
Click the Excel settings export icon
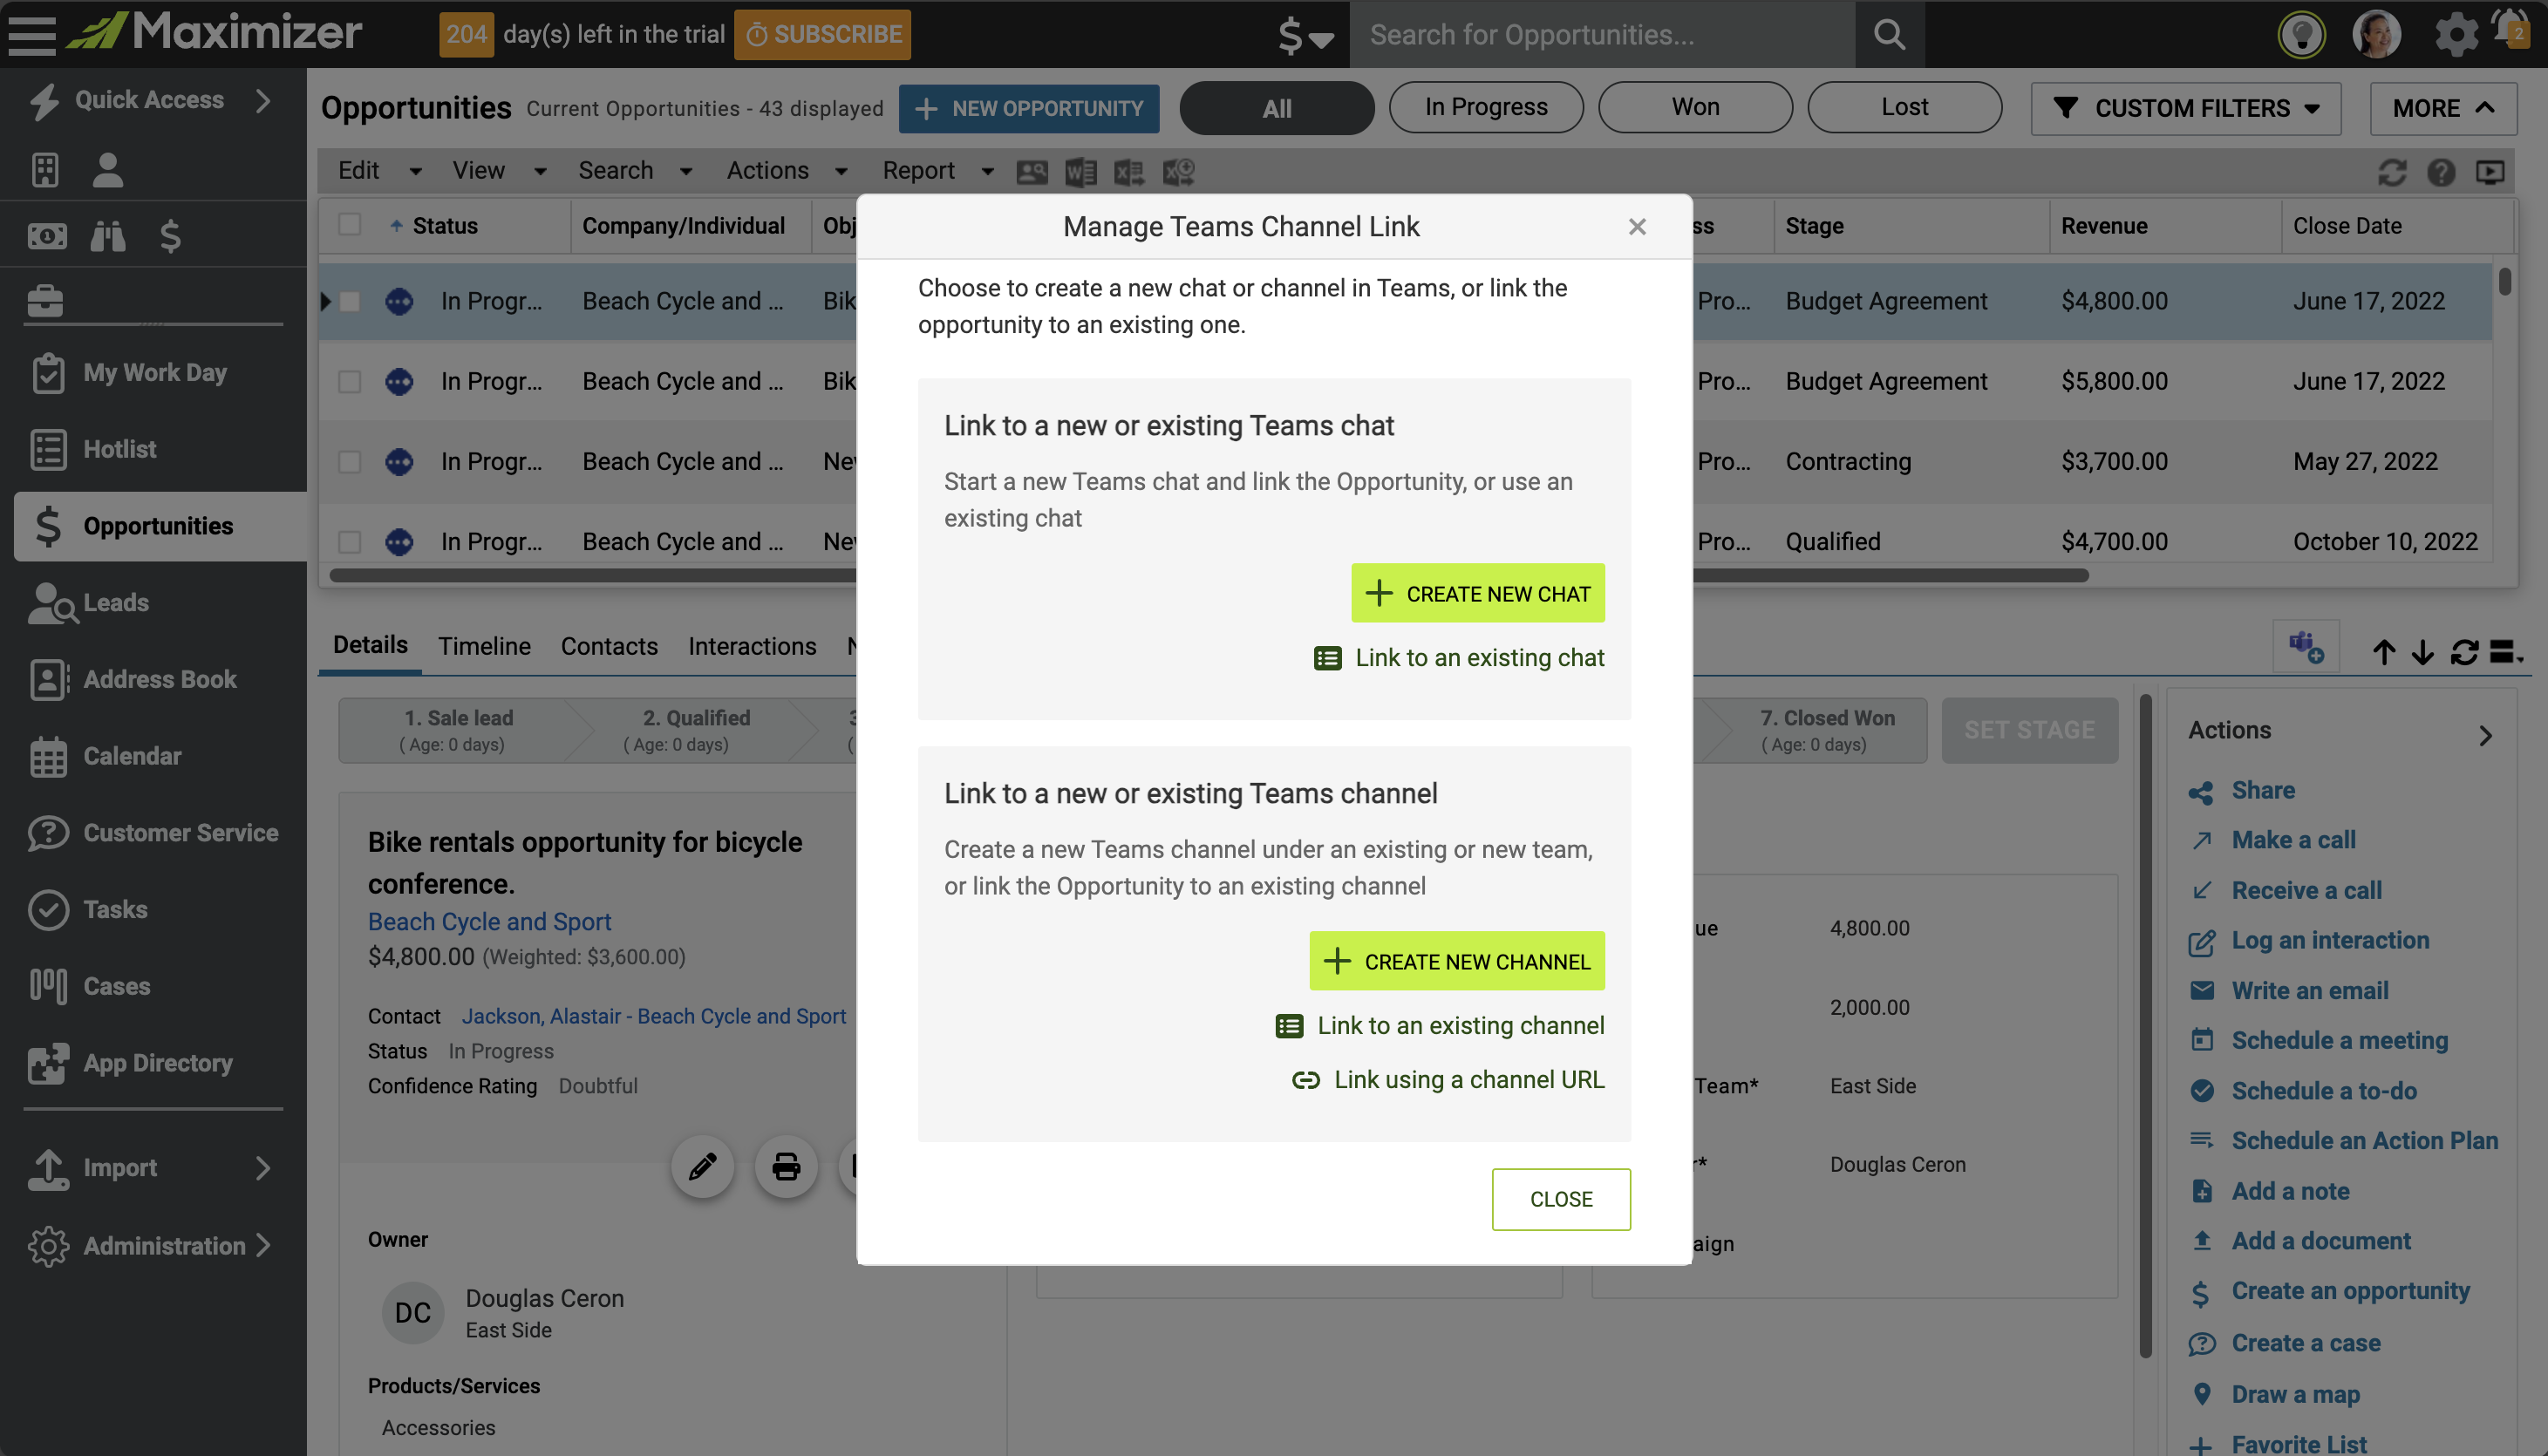point(1179,172)
